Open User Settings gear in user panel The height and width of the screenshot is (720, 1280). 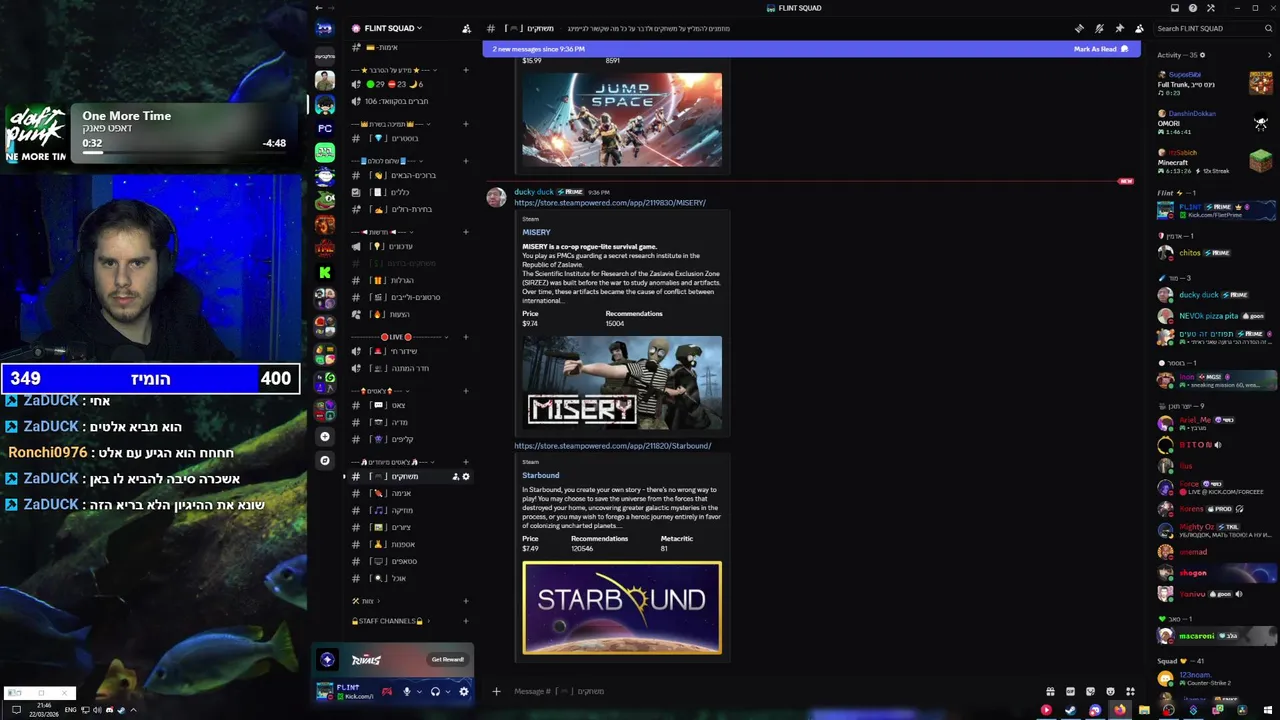click(463, 691)
